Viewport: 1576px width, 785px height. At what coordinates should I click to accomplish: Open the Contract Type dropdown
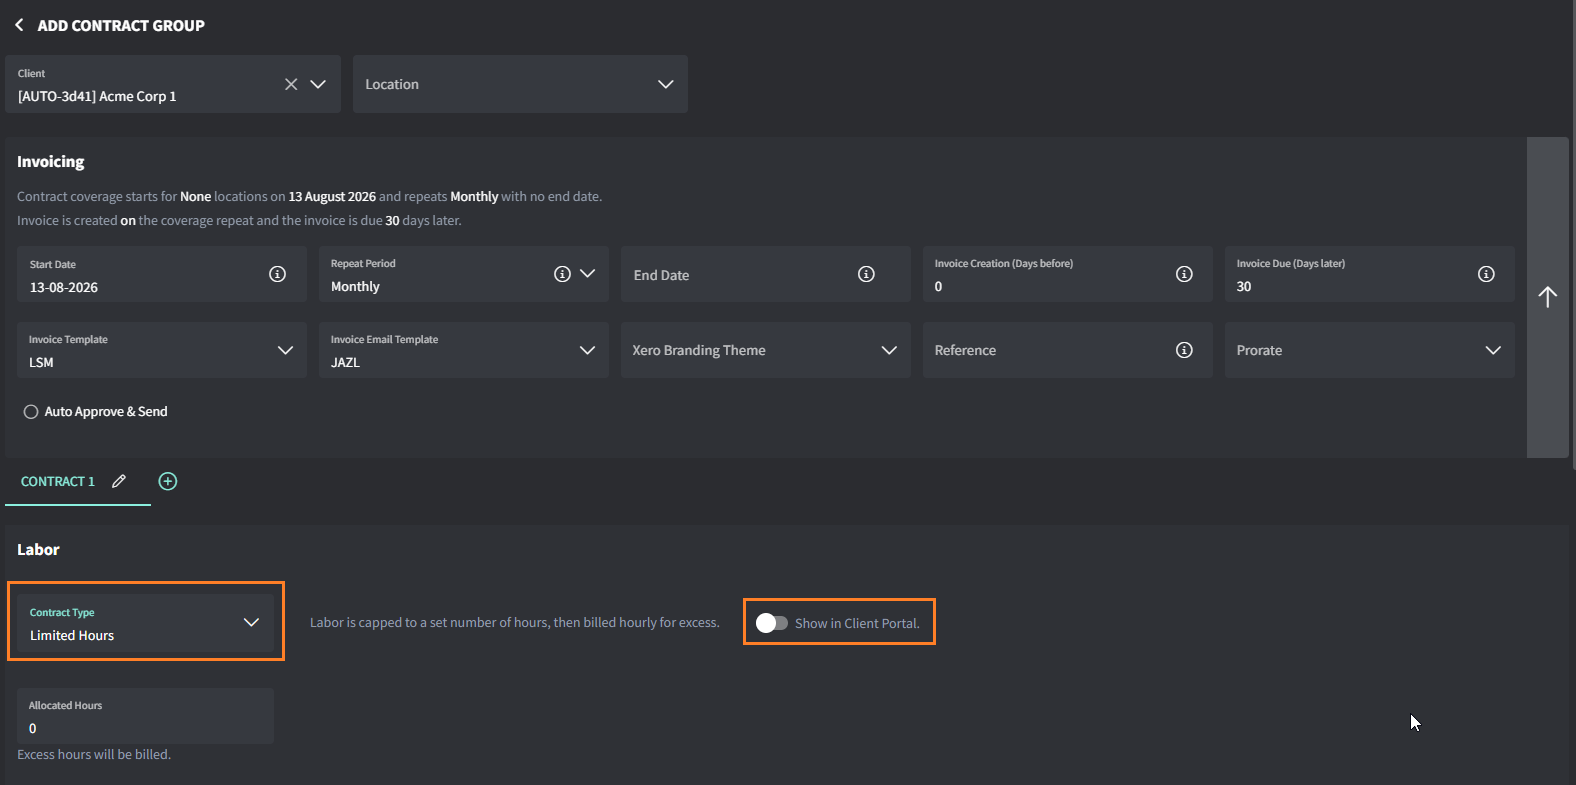click(146, 623)
